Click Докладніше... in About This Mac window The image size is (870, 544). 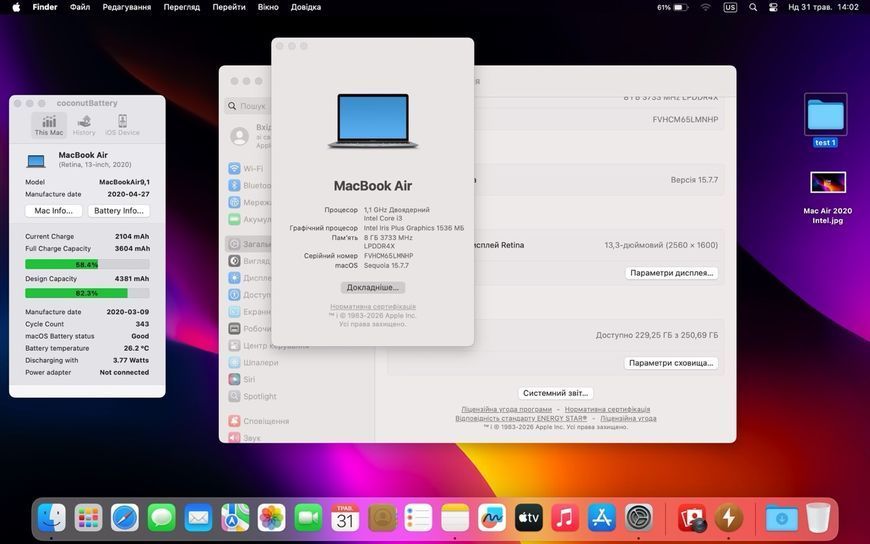pos(373,288)
